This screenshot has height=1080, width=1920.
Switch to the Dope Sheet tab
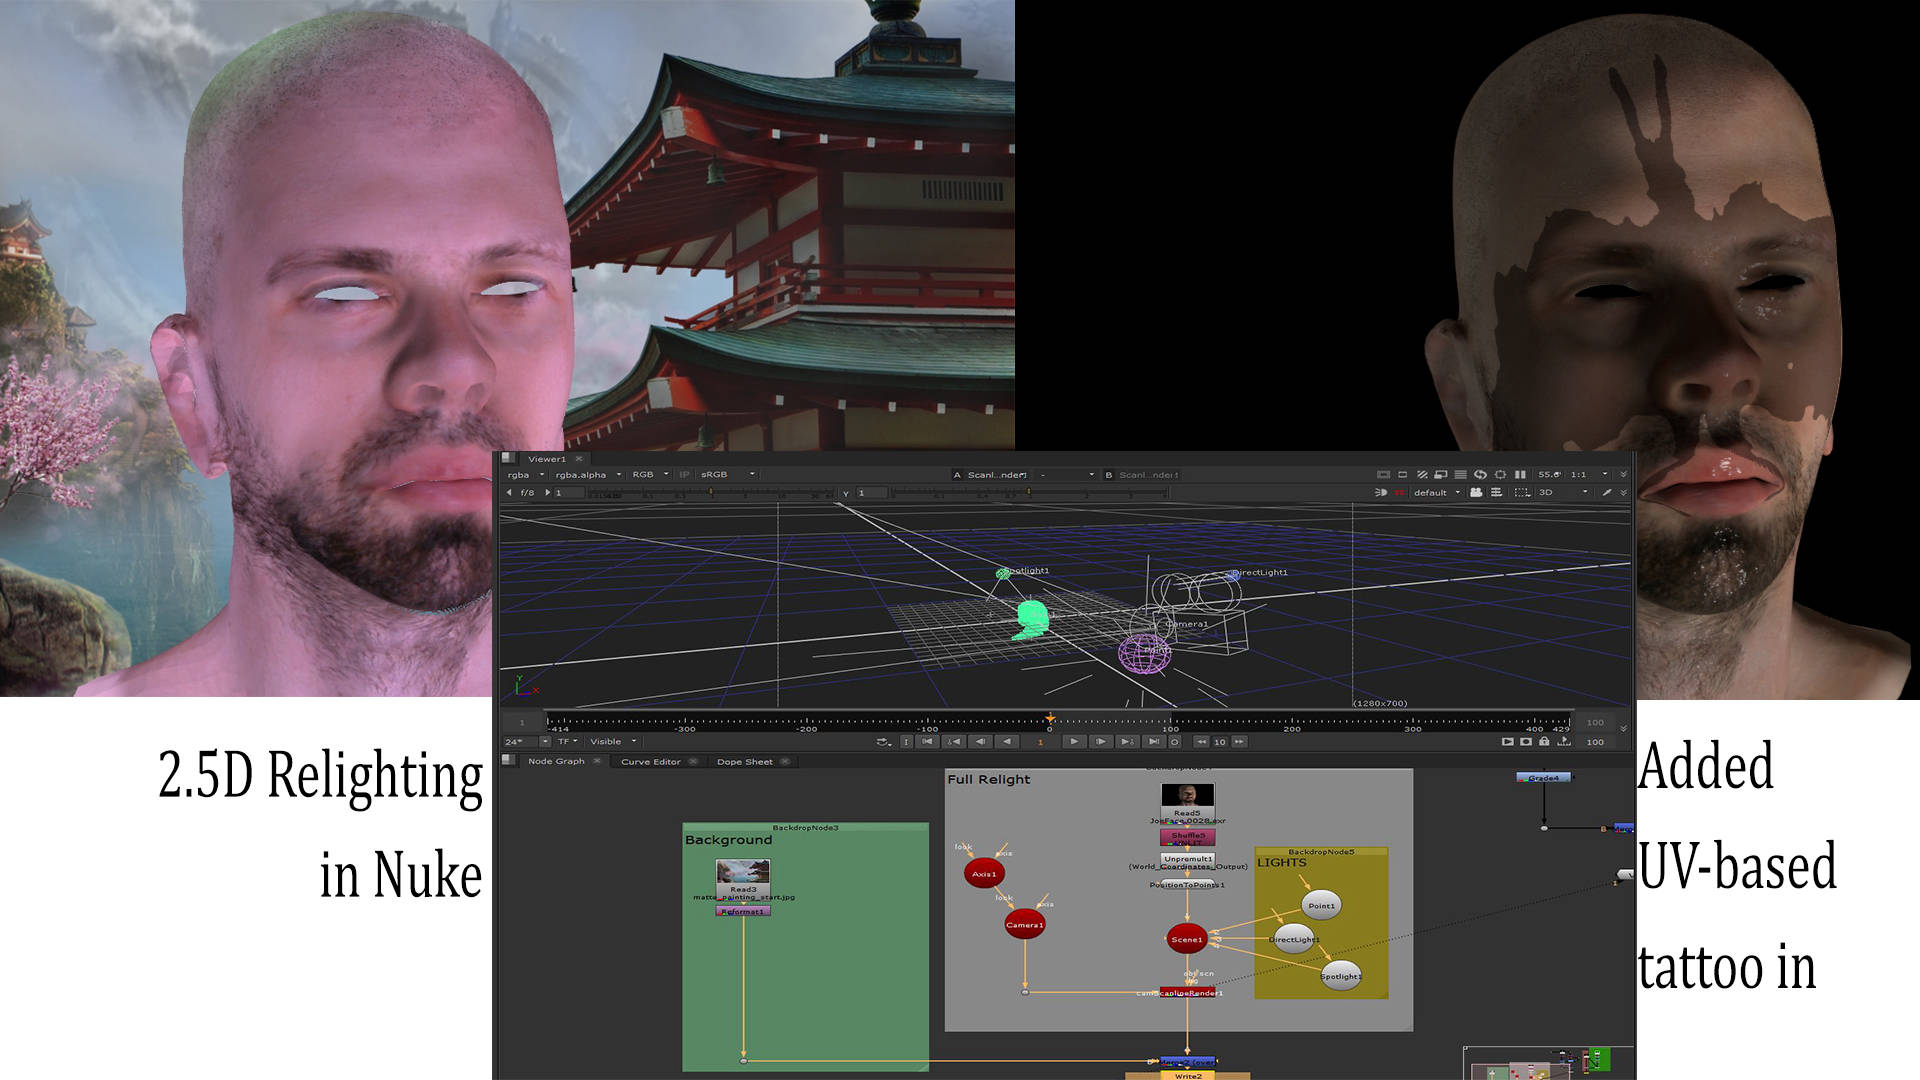744,762
